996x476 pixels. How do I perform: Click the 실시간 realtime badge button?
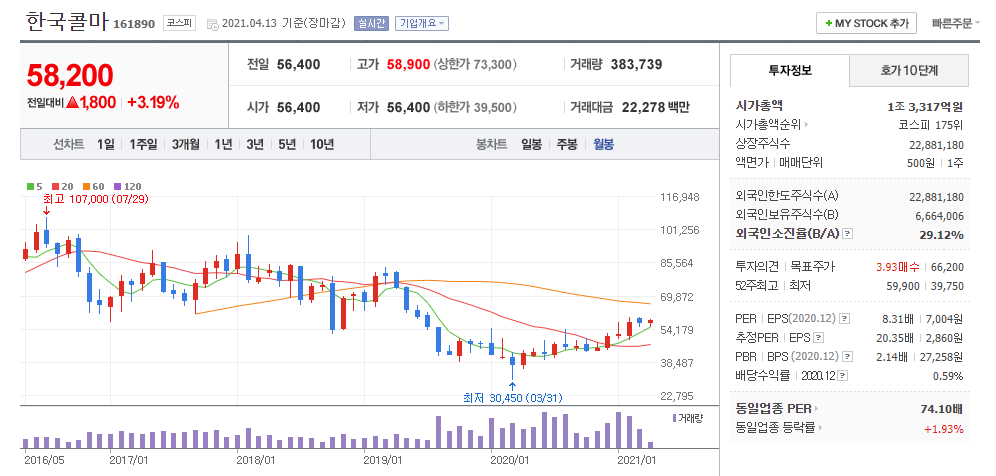point(370,24)
